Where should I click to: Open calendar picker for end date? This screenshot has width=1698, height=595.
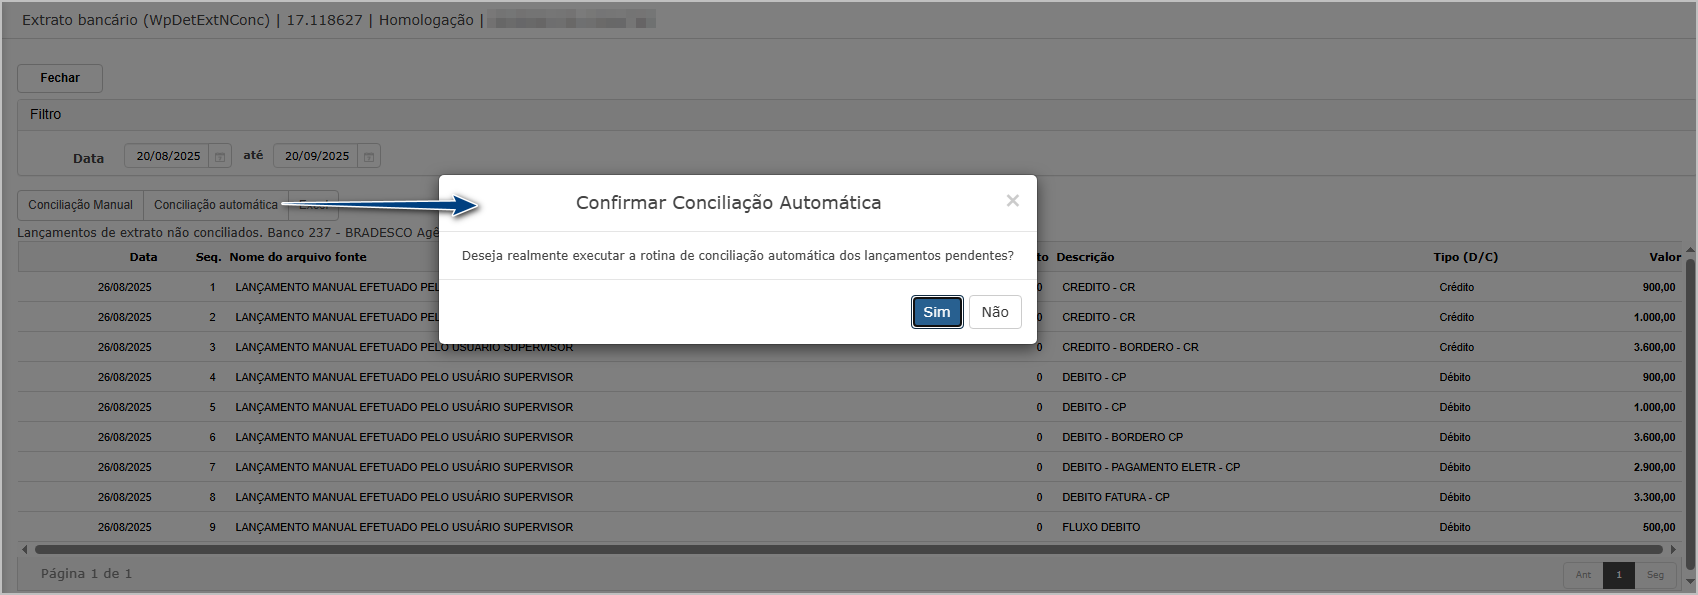point(369,156)
